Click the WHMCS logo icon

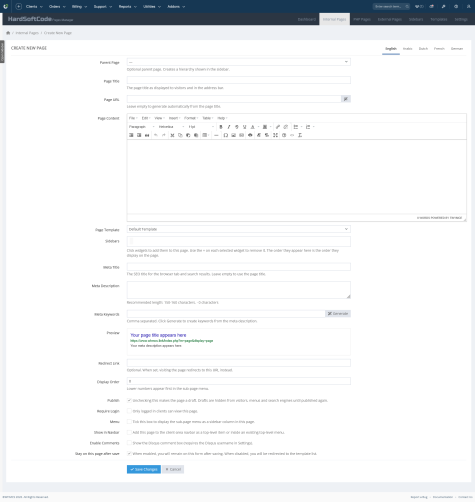coord(6,6)
